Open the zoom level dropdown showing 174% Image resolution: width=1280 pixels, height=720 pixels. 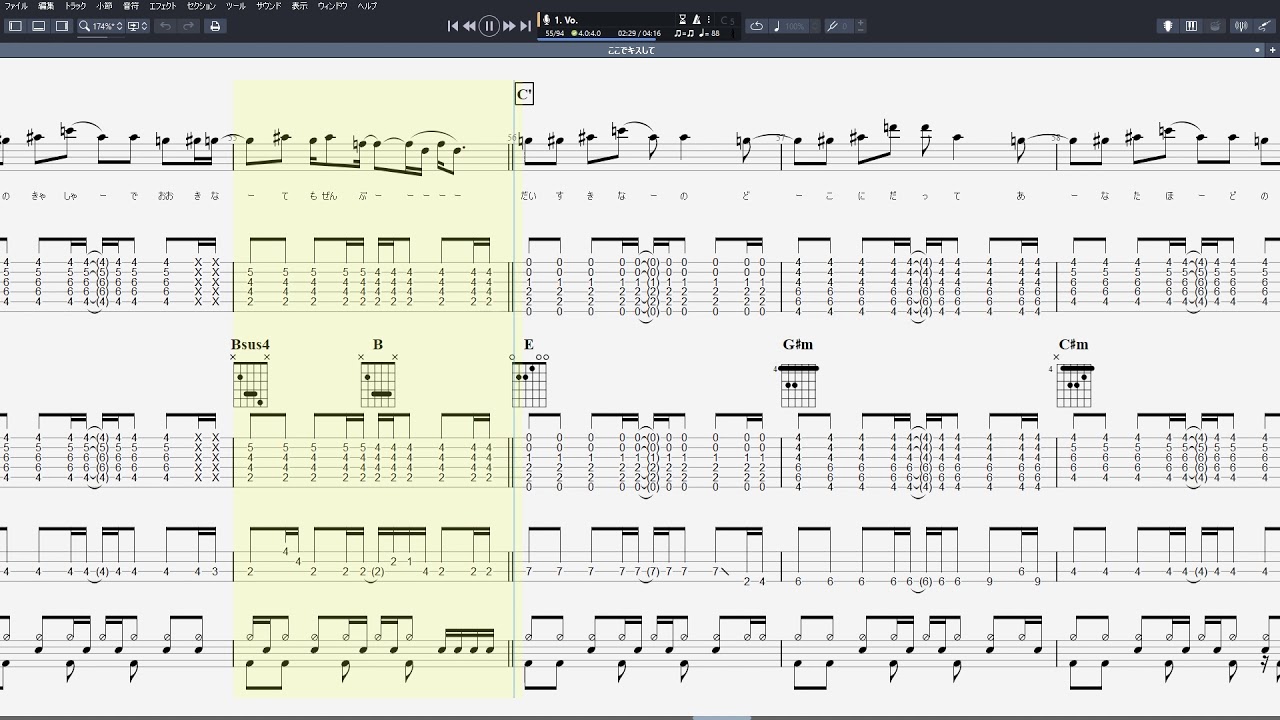(x=101, y=26)
